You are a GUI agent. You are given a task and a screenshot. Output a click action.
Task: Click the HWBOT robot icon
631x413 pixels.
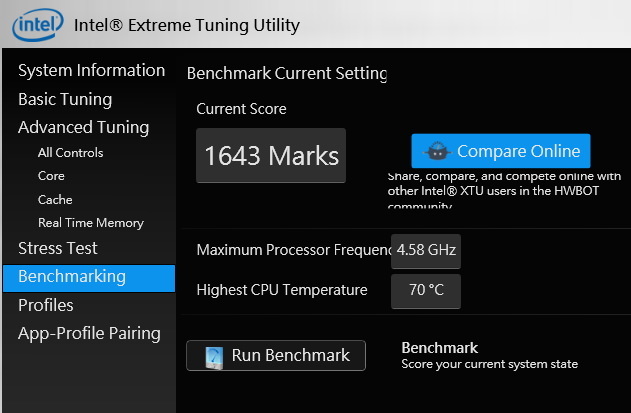tap(435, 152)
